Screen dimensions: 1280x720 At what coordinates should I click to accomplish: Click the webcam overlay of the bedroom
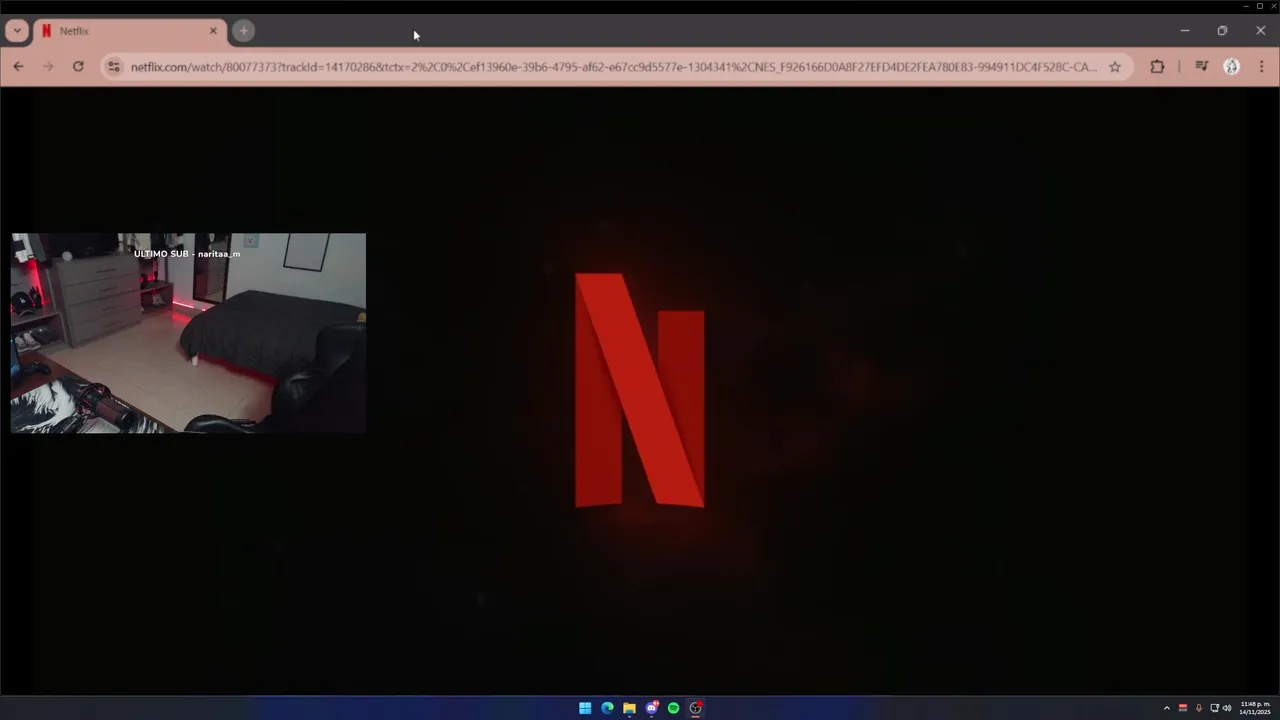tap(188, 333)
